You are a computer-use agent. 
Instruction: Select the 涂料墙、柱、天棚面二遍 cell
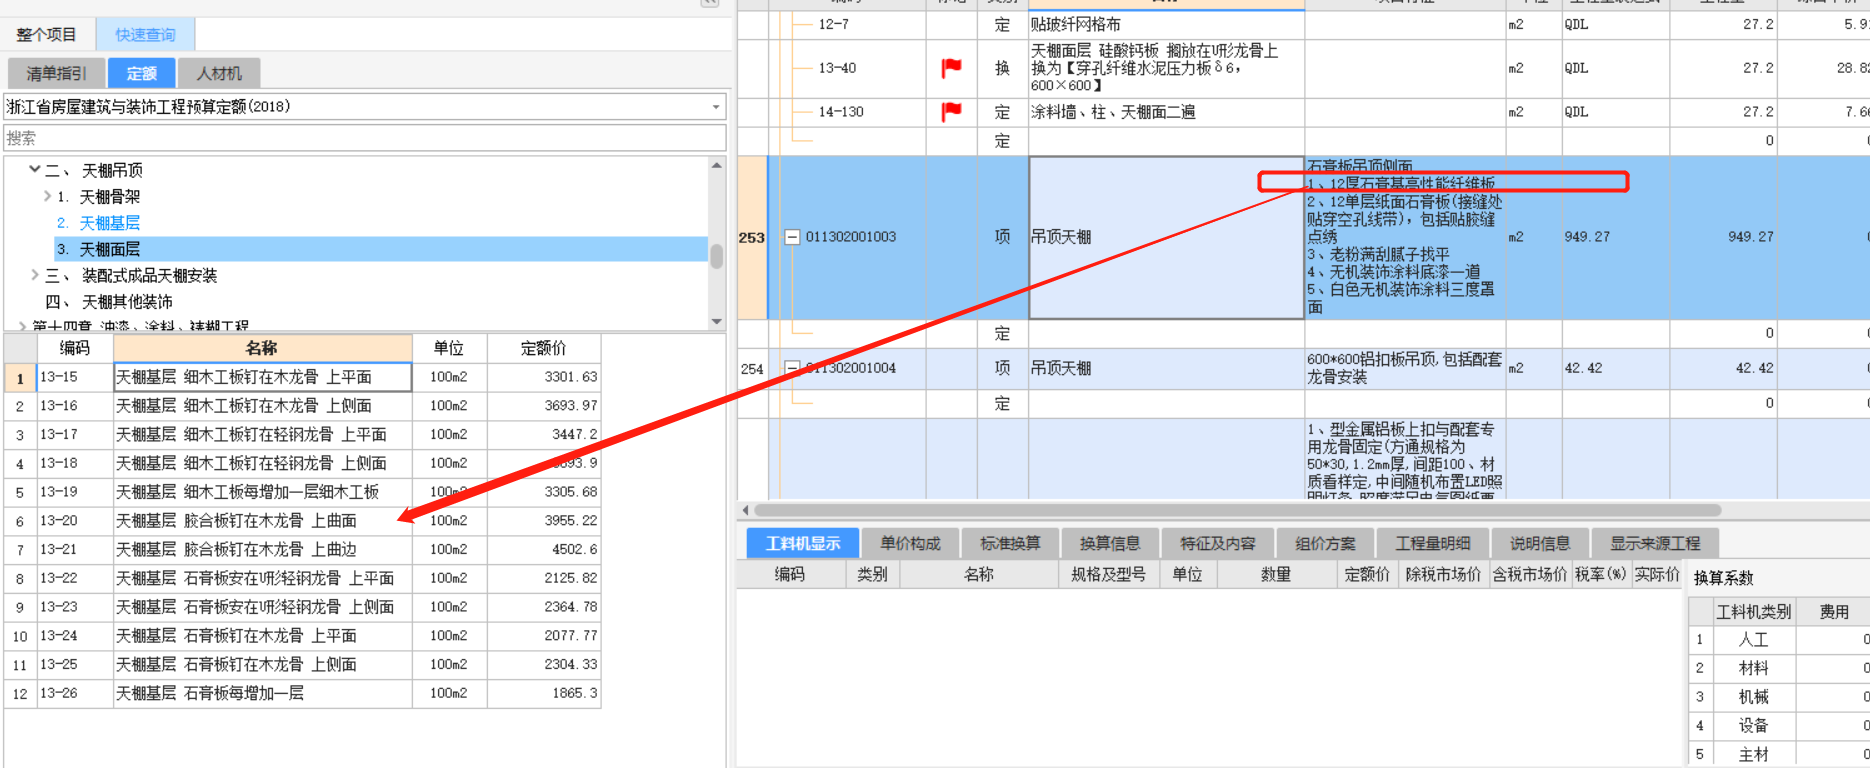click(x=1166, y=112)
